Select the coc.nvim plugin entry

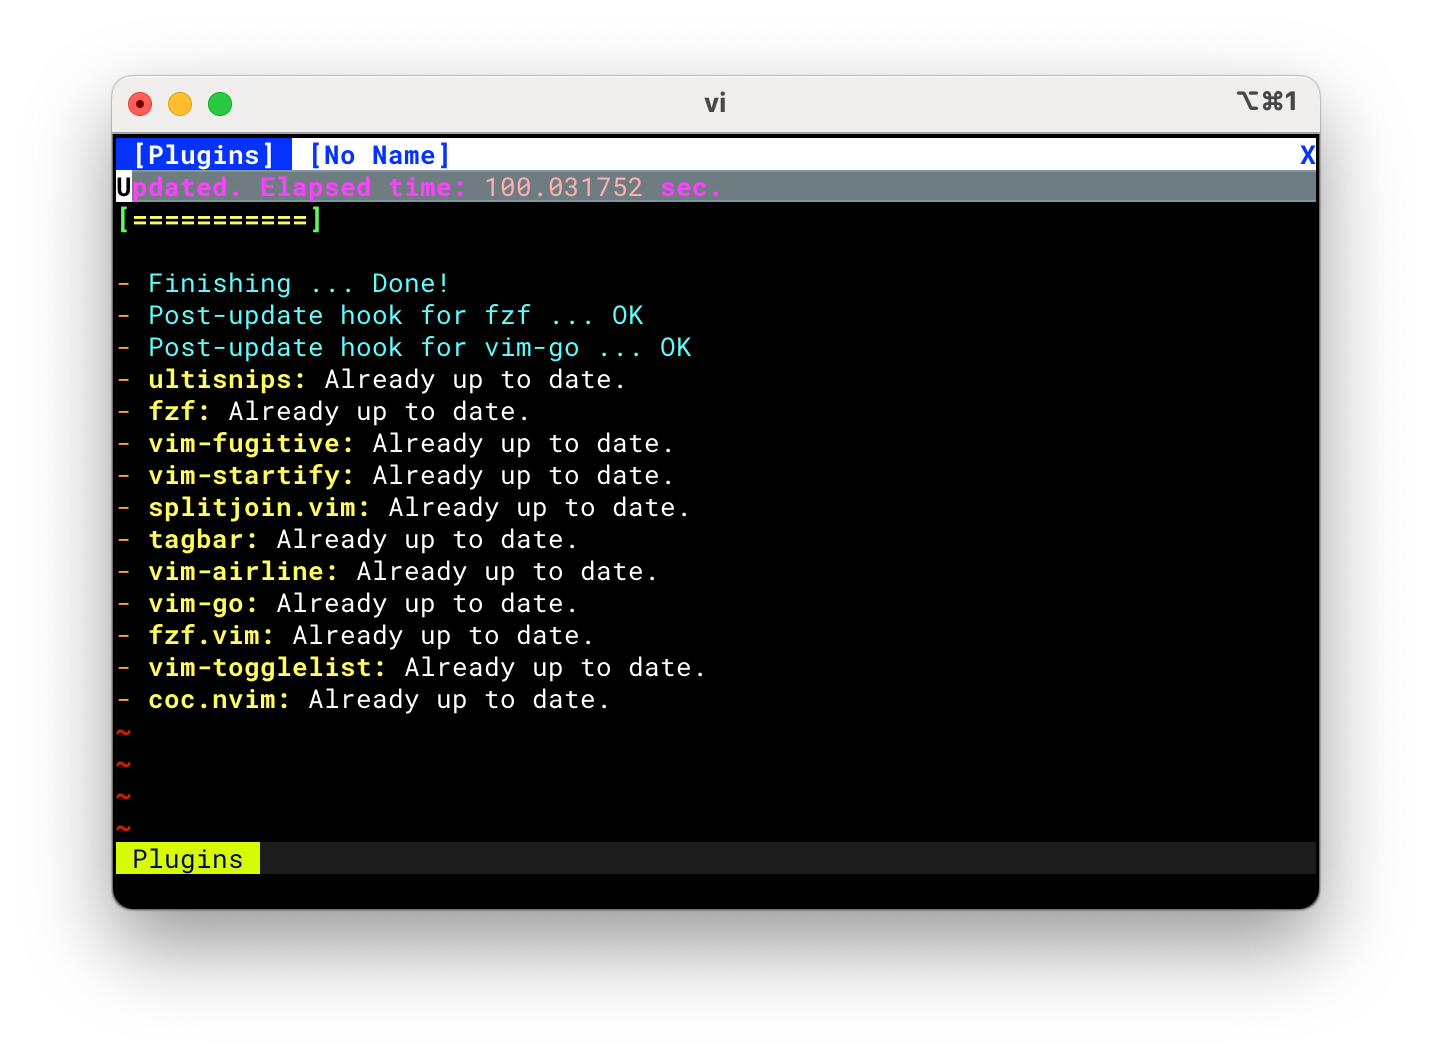364,699
